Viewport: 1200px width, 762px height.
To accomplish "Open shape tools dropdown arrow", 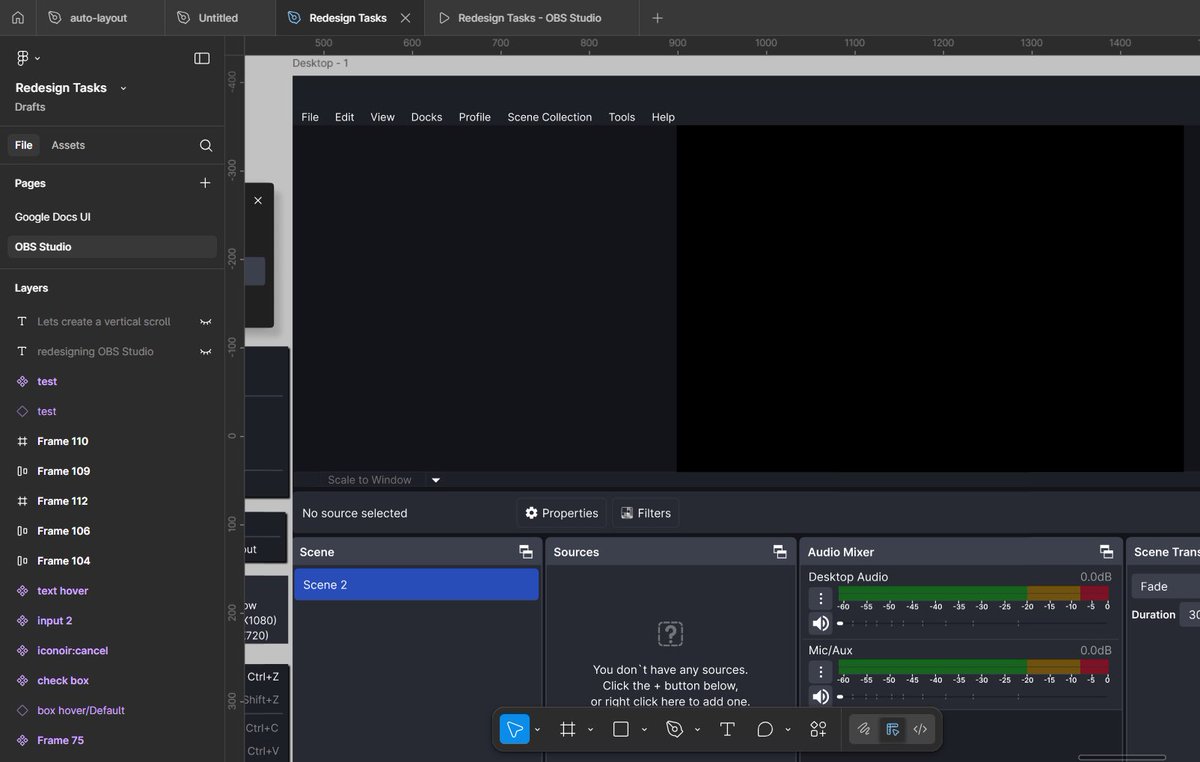I will 644,730.
